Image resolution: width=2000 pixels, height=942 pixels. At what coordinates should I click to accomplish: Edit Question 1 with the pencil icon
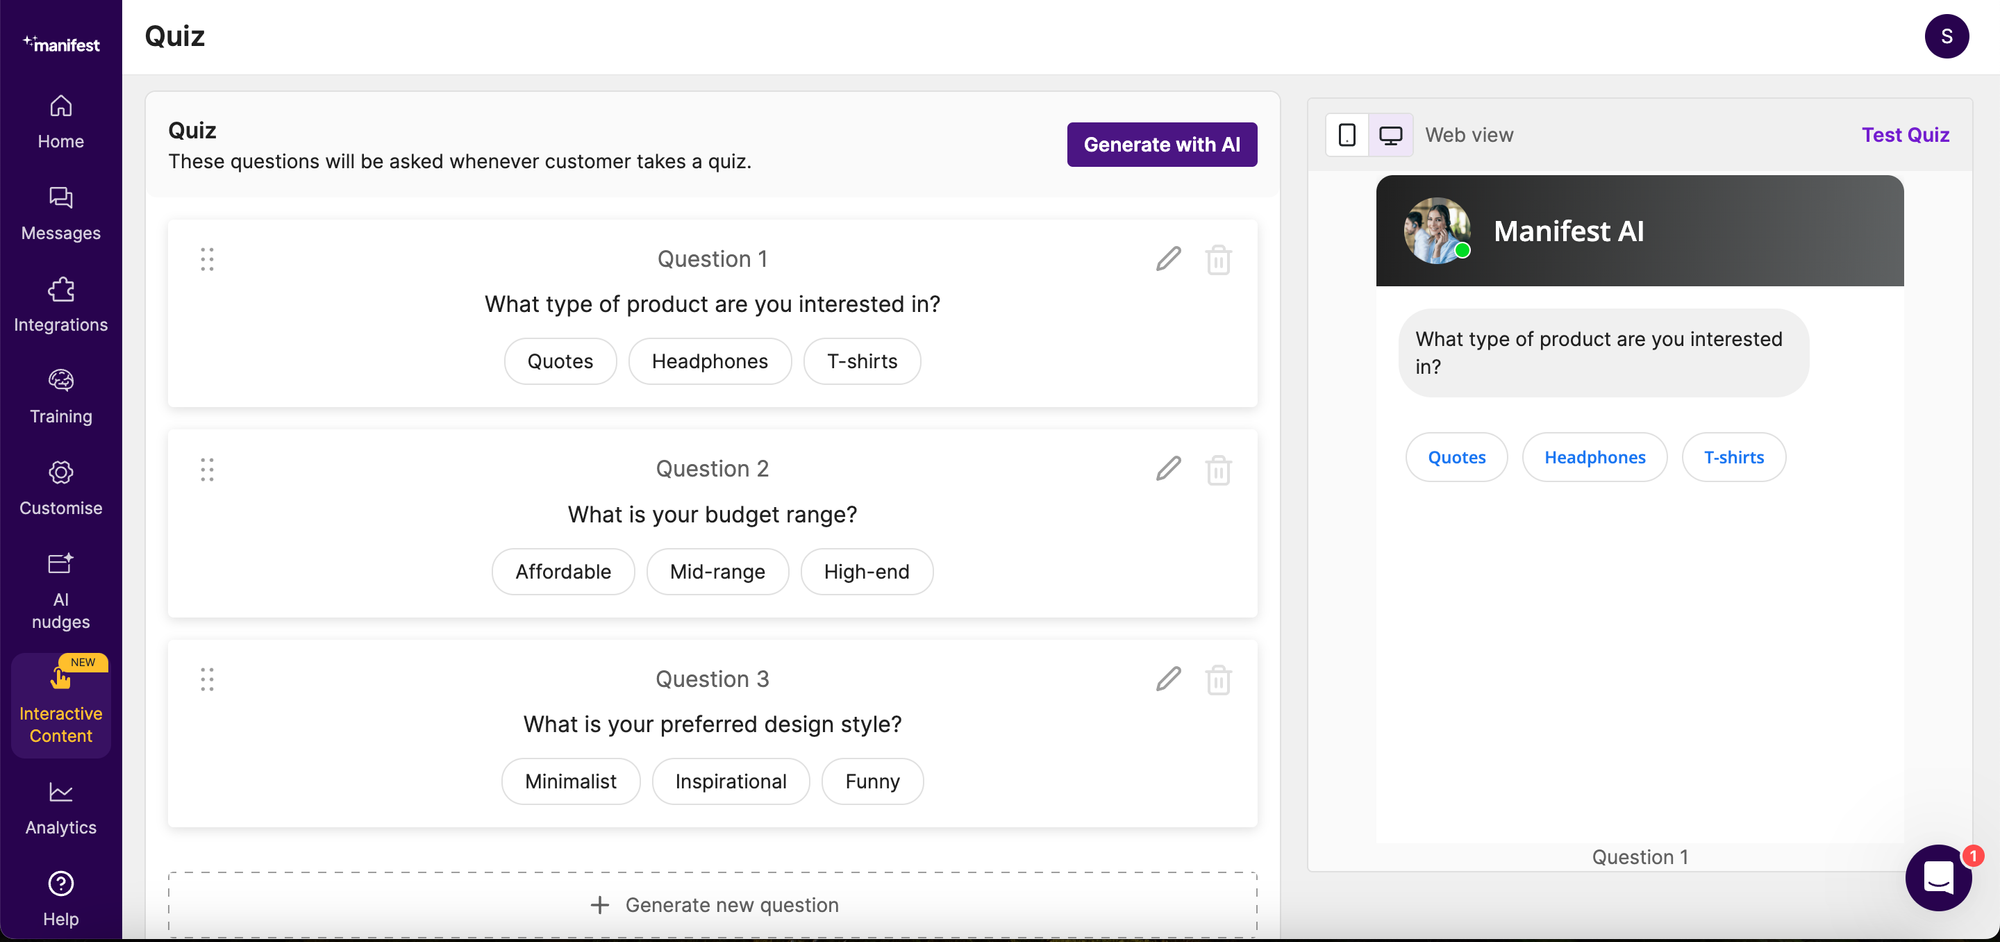[1167, 259]
